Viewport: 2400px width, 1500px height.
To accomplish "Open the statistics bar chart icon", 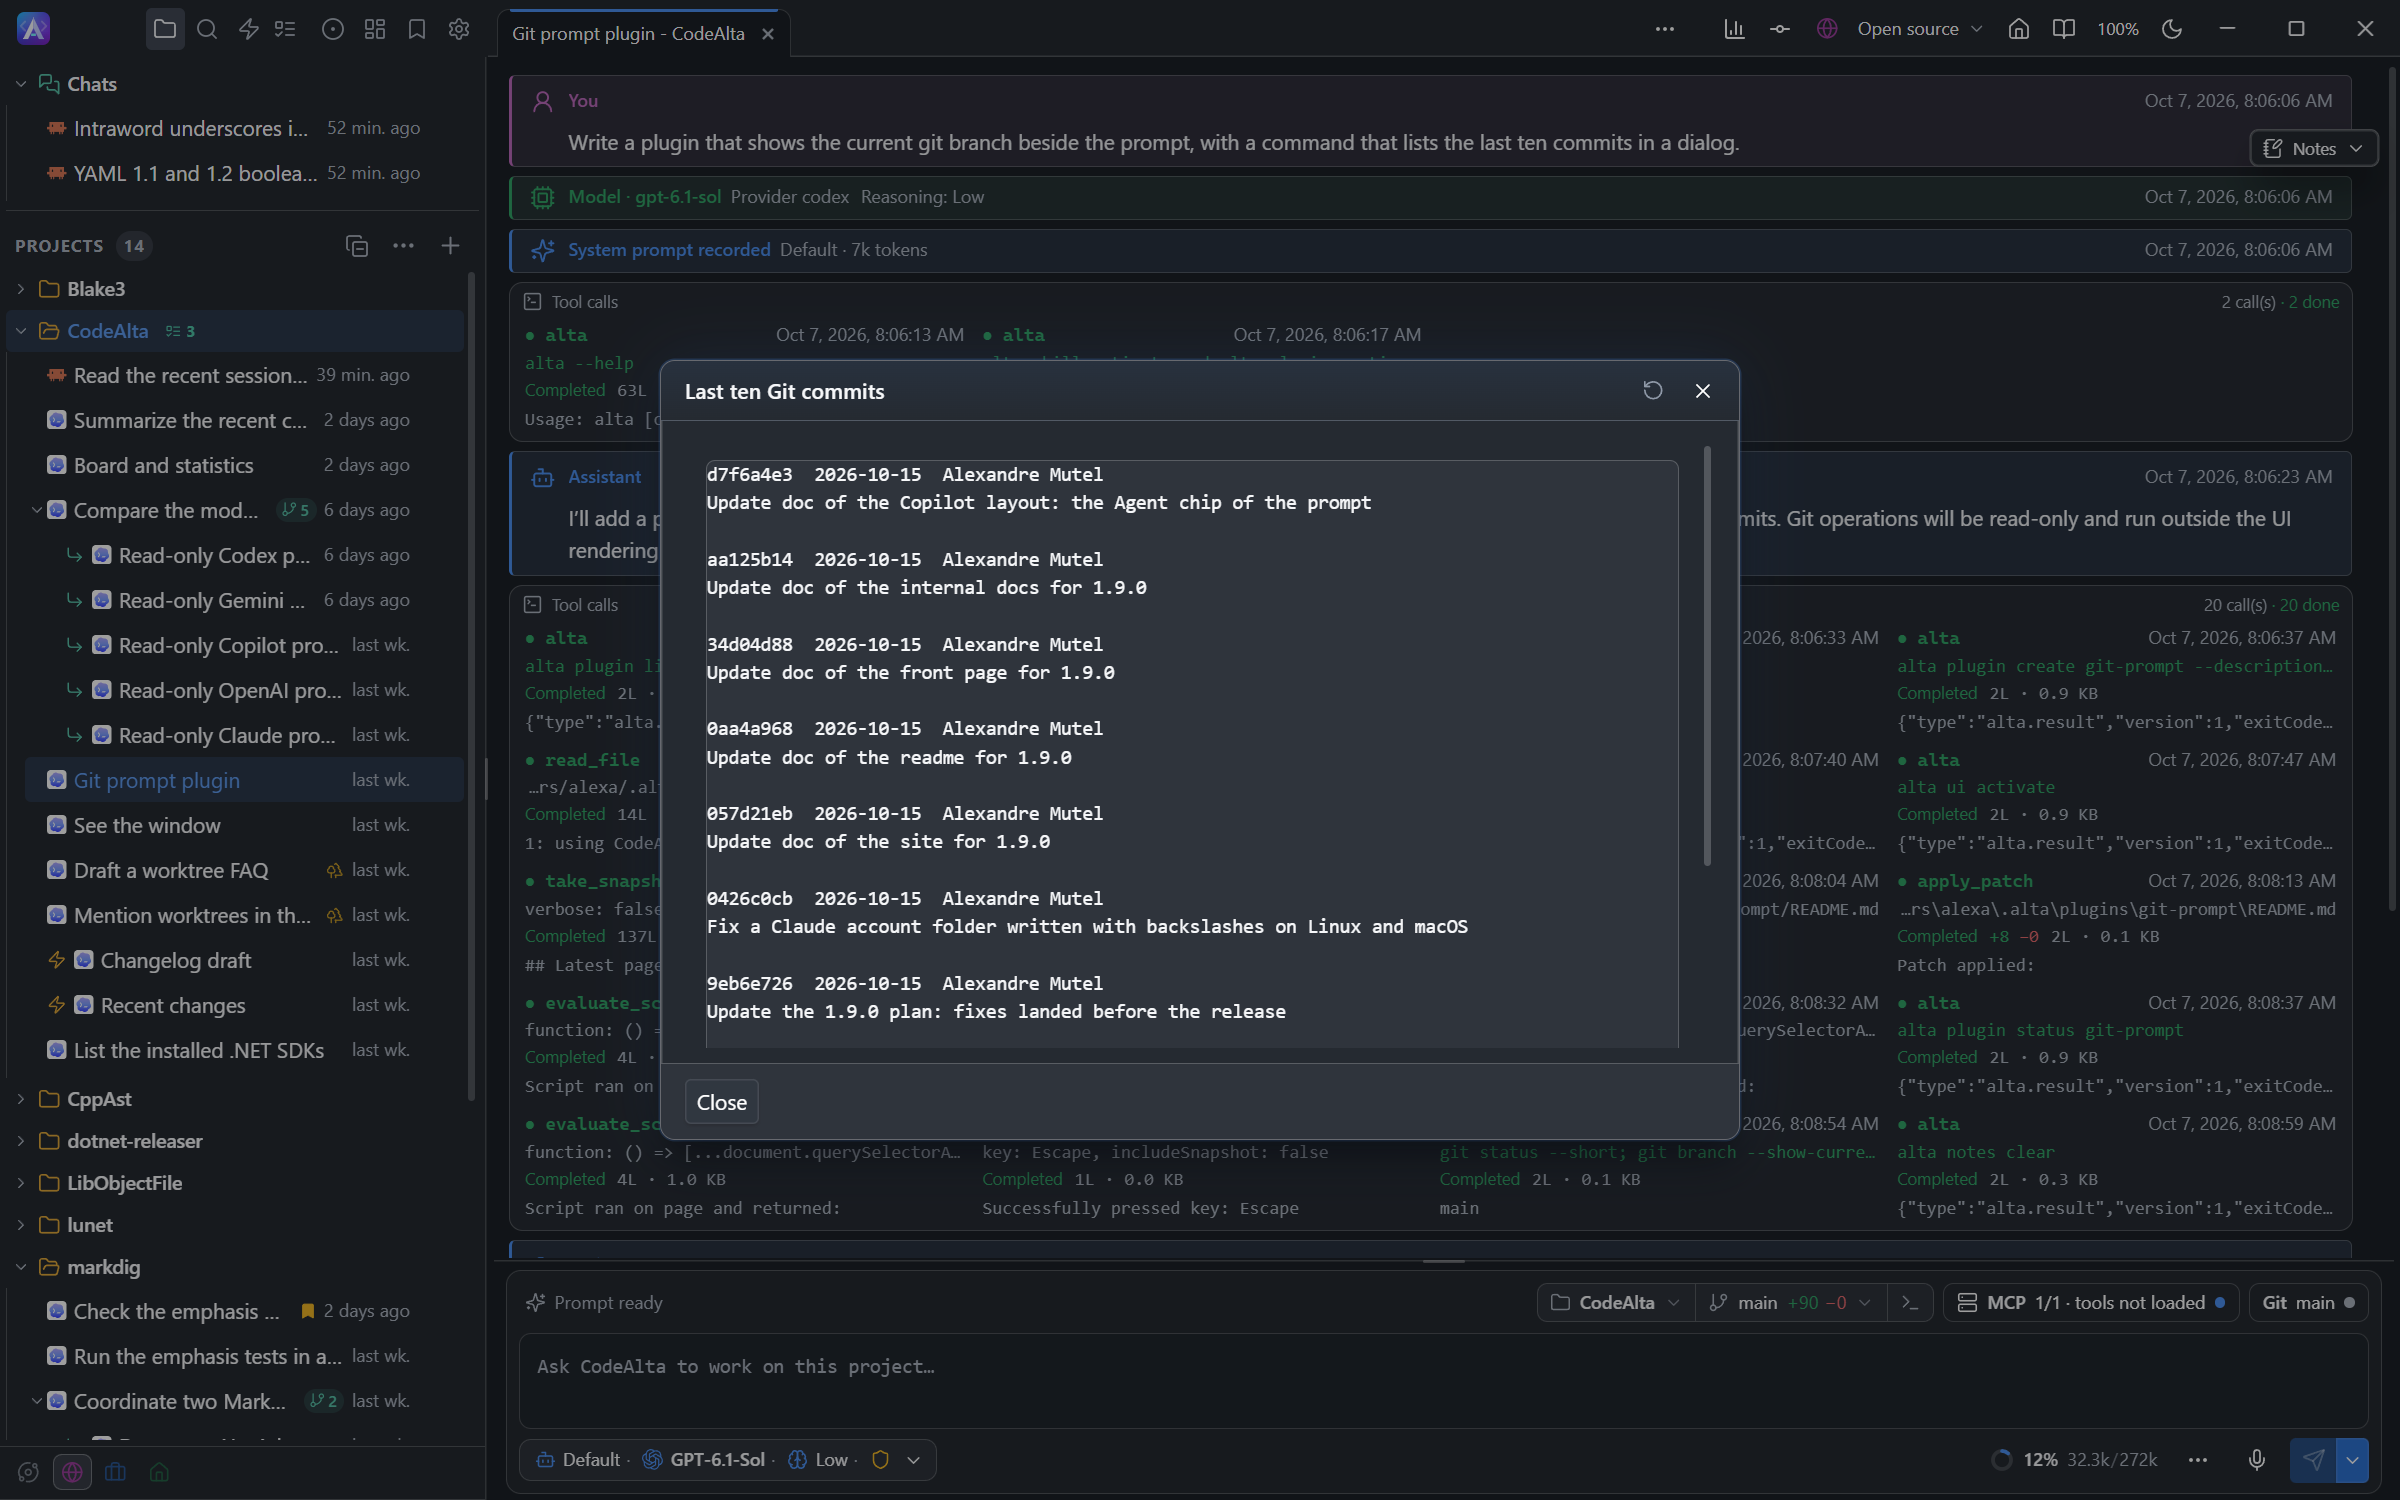I will (x=1734, y=29).
